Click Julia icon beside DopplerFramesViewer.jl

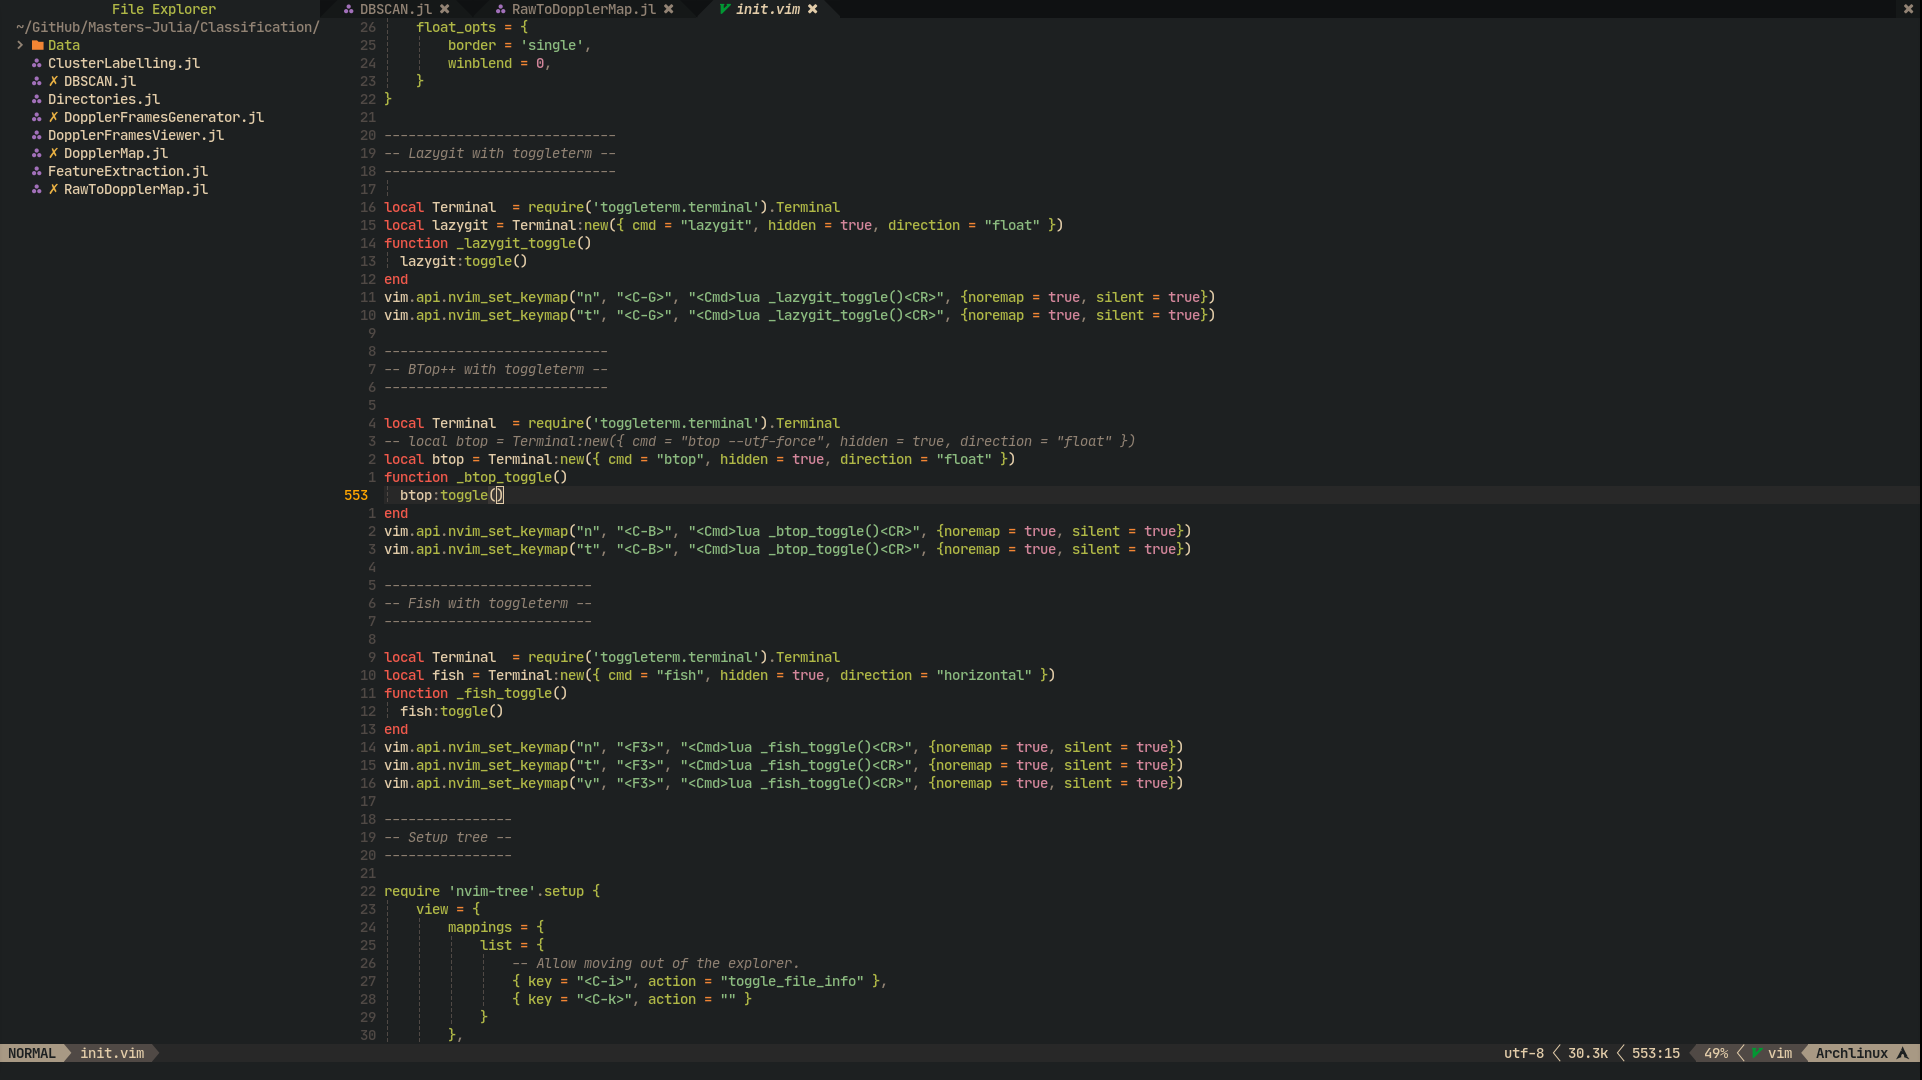37,135
